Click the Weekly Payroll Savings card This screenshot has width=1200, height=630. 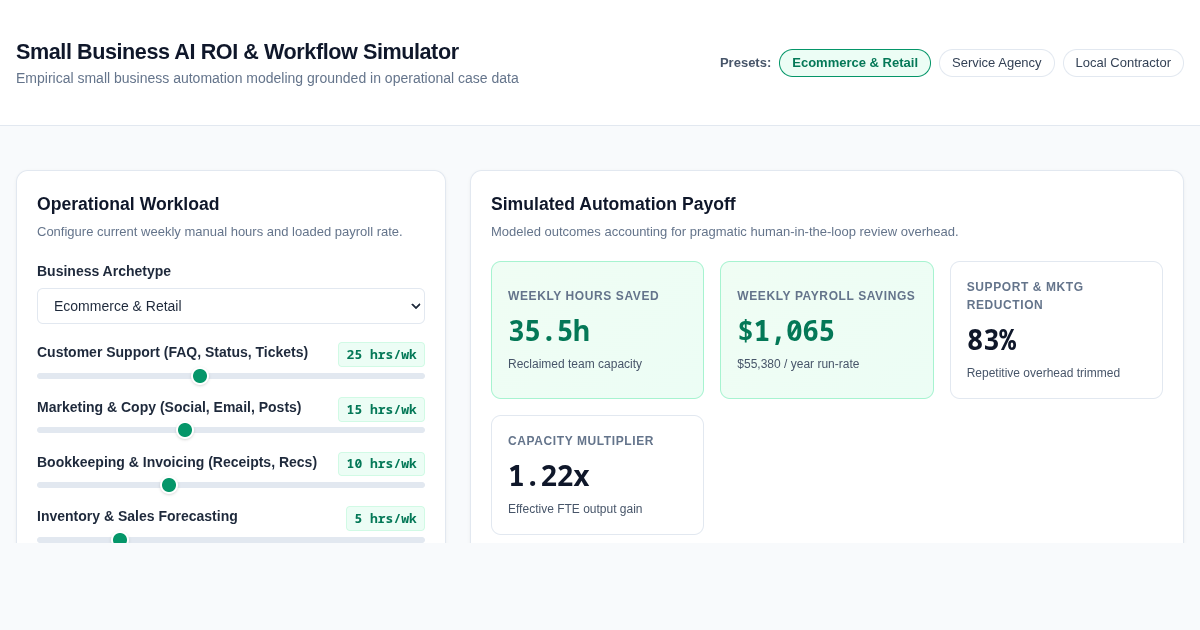(x=827, y=330)
